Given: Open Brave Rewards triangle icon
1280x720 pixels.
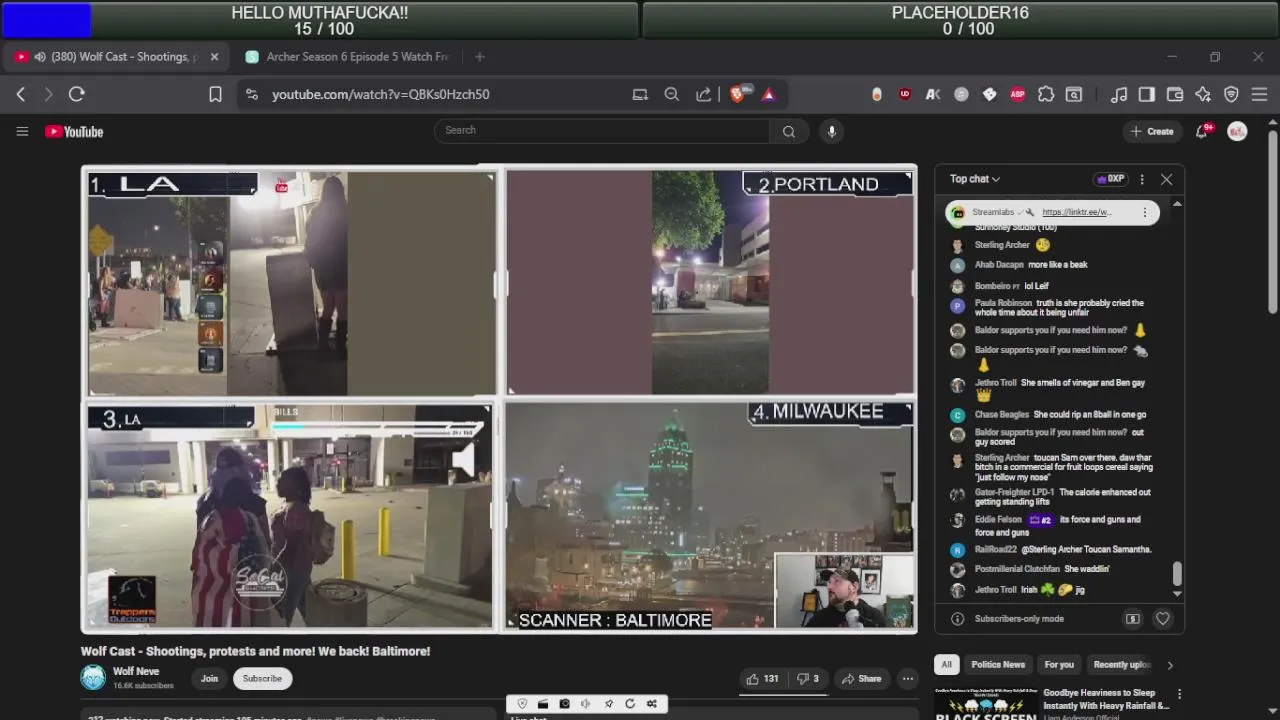Looking at the screenshot, I should pos(768,94).
